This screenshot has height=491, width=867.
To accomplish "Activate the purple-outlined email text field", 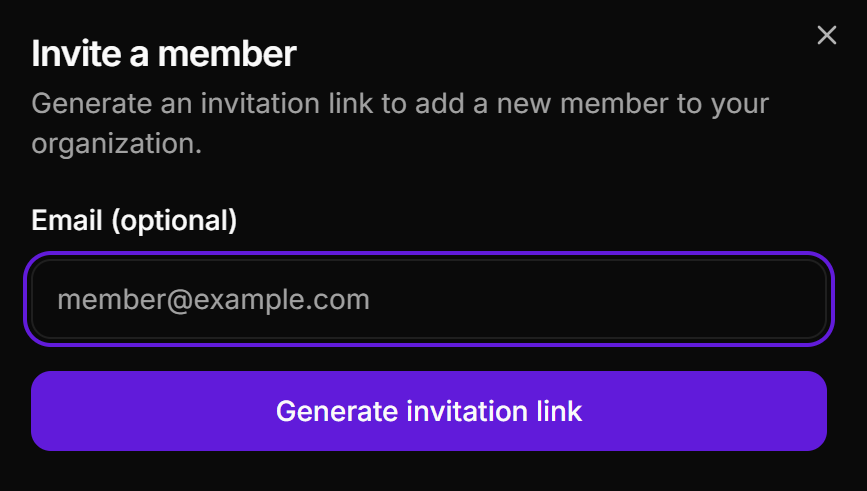I will coord(429,299).
